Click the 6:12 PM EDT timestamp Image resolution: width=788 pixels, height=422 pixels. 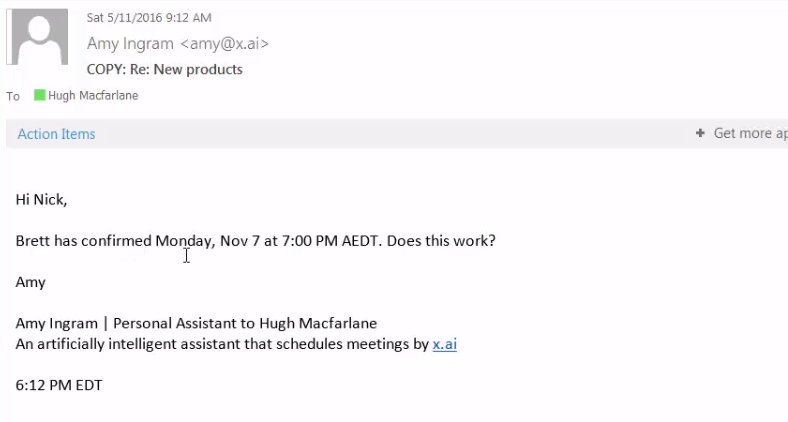pos(59,385)
